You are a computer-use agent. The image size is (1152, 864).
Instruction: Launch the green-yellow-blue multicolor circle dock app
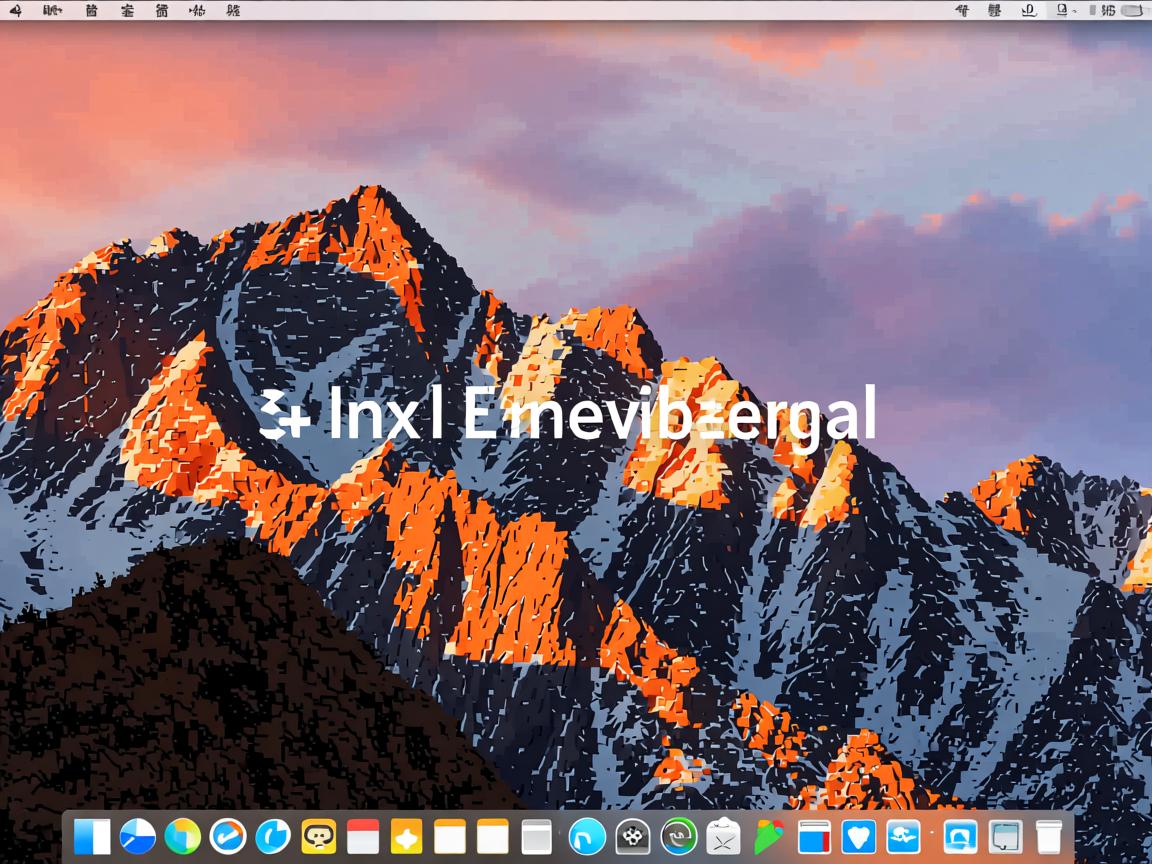click(x=182, y=837)
